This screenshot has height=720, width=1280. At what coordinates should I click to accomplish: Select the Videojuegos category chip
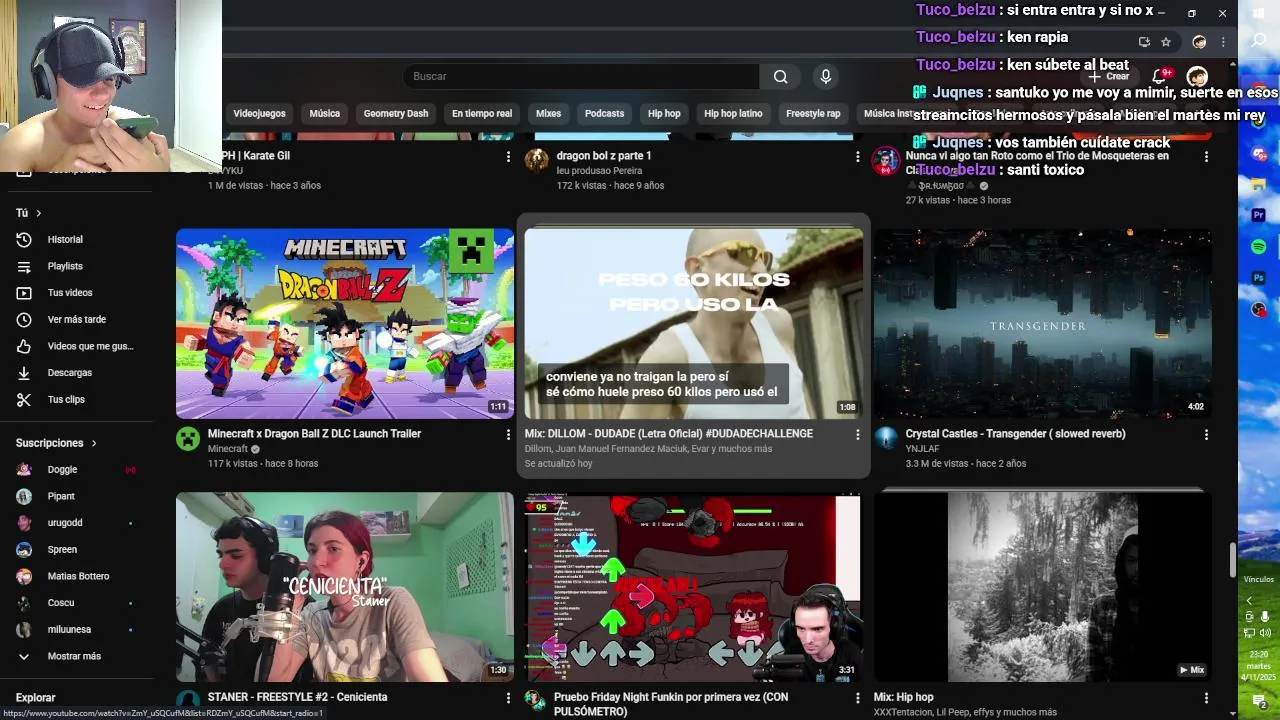(259, 114)
